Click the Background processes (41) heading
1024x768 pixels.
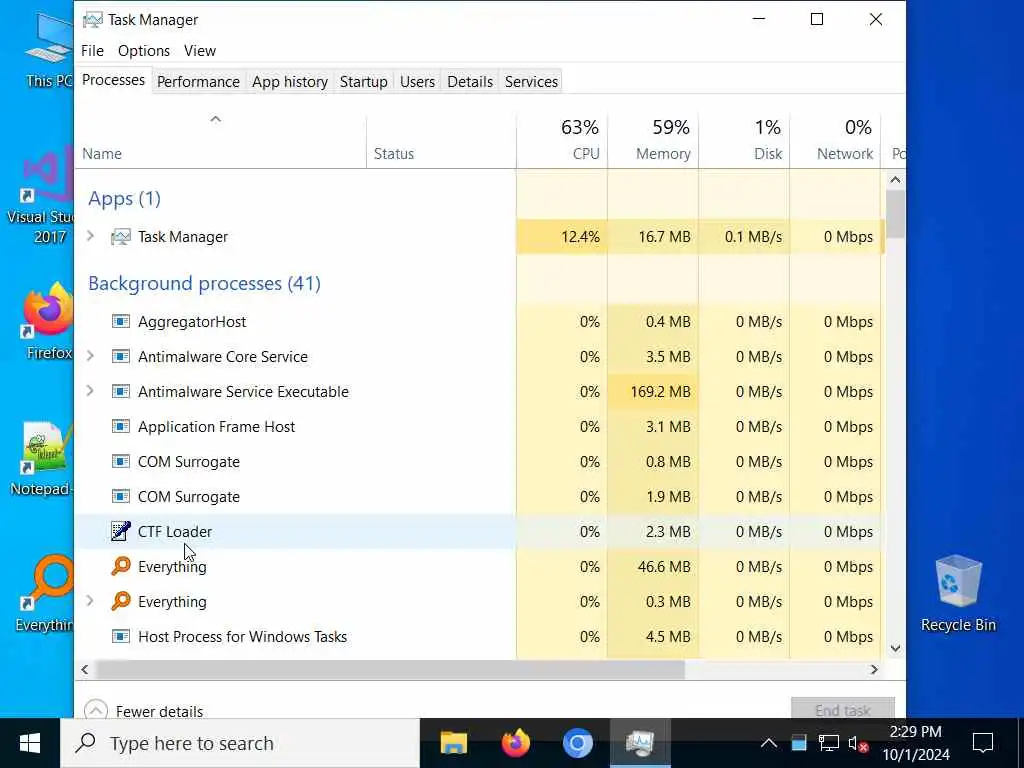coord(204,283)
